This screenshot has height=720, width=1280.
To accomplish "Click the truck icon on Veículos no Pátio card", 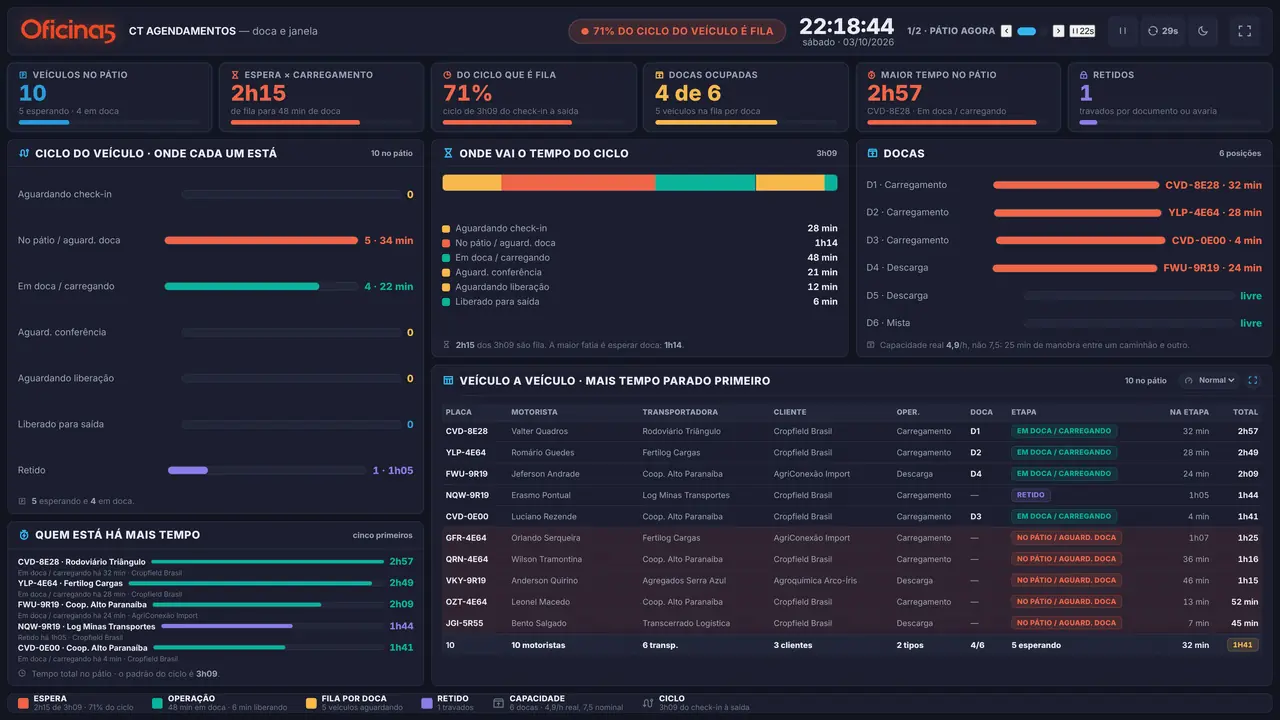I will [24, 75].
